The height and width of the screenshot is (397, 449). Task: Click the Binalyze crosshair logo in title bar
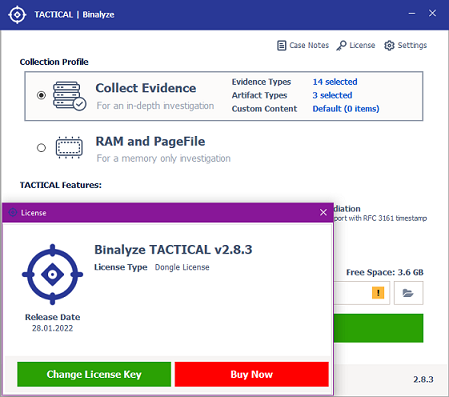click(17, 15)
